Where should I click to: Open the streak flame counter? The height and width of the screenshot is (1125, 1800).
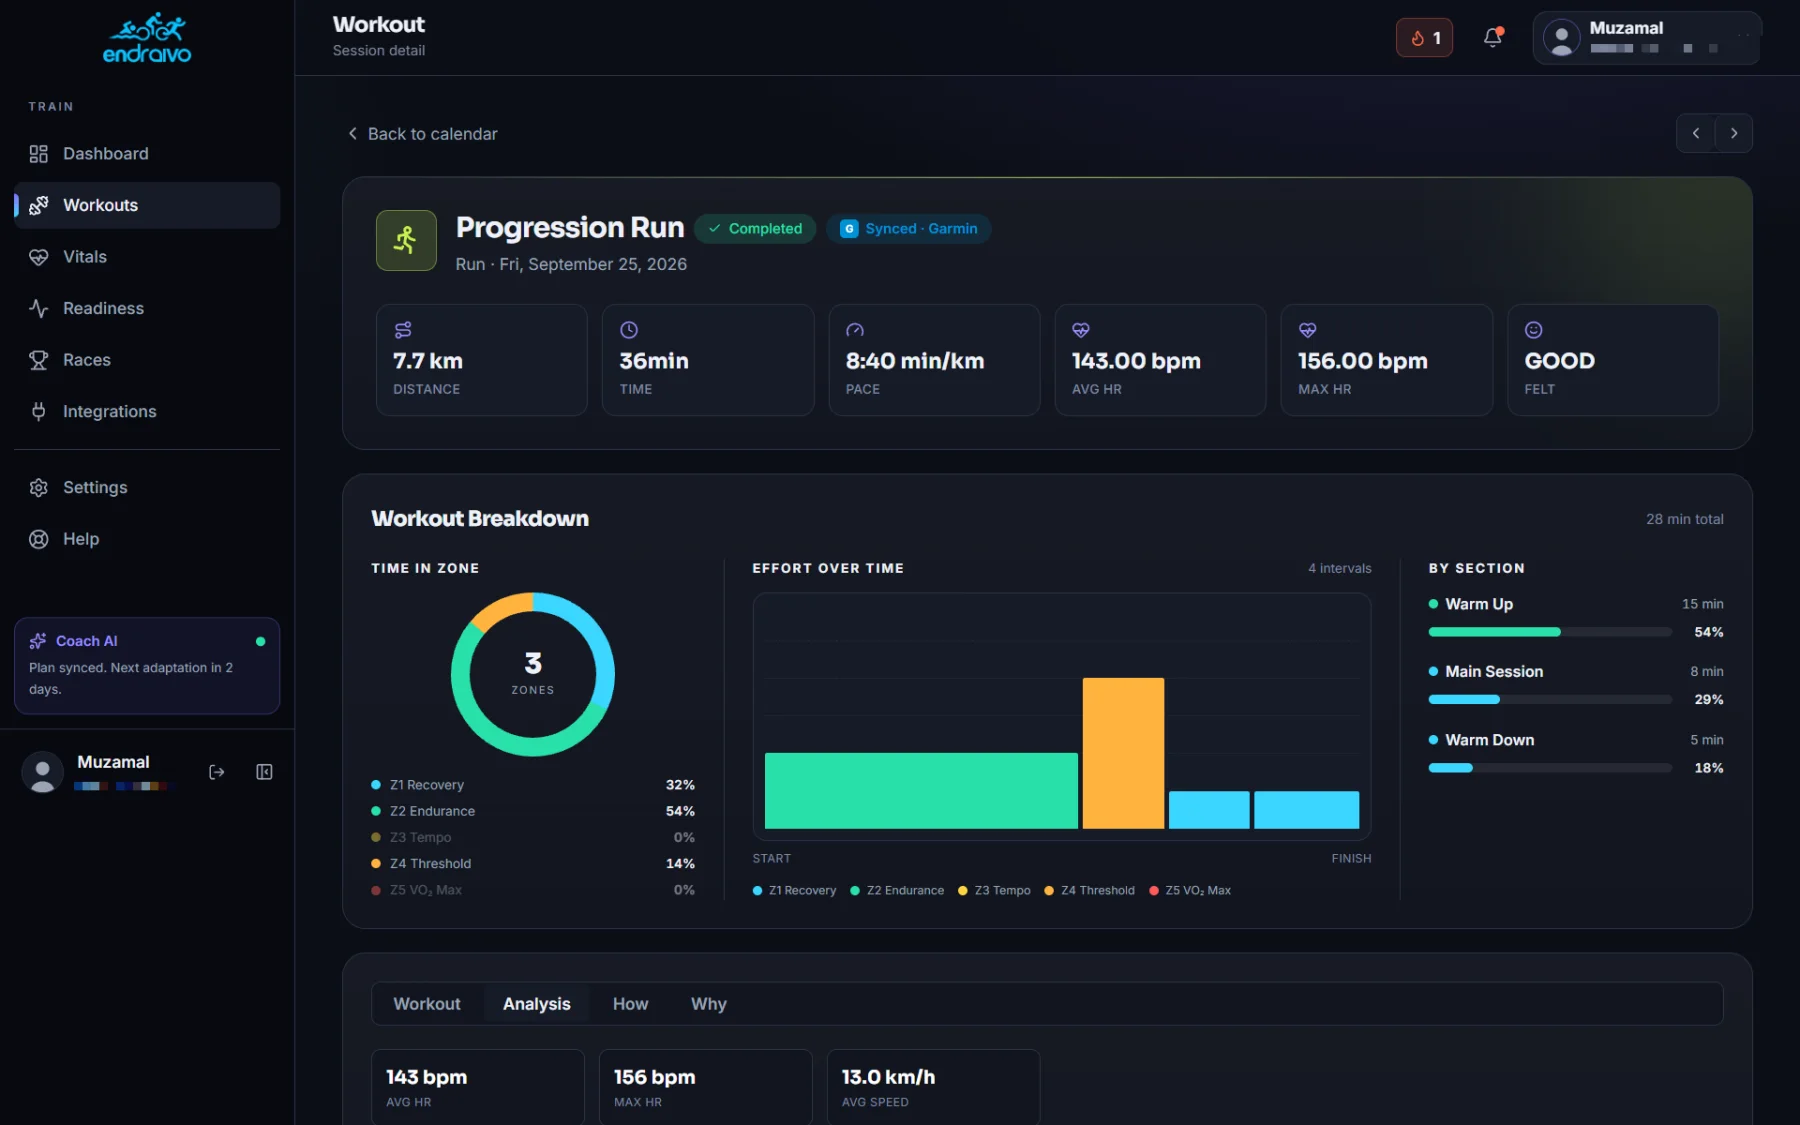1424,38
